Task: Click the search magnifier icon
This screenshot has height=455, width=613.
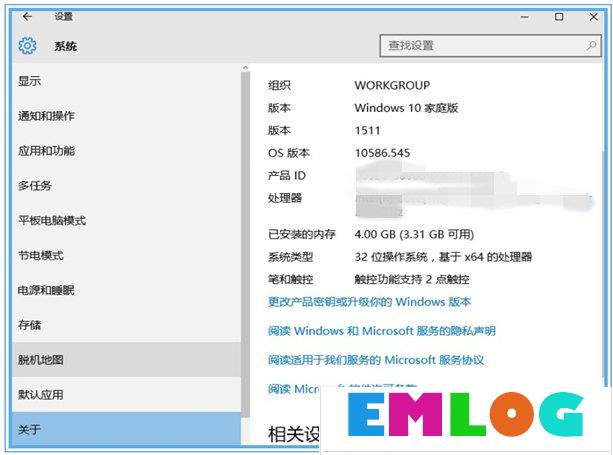Action: (x=591, y=46)
